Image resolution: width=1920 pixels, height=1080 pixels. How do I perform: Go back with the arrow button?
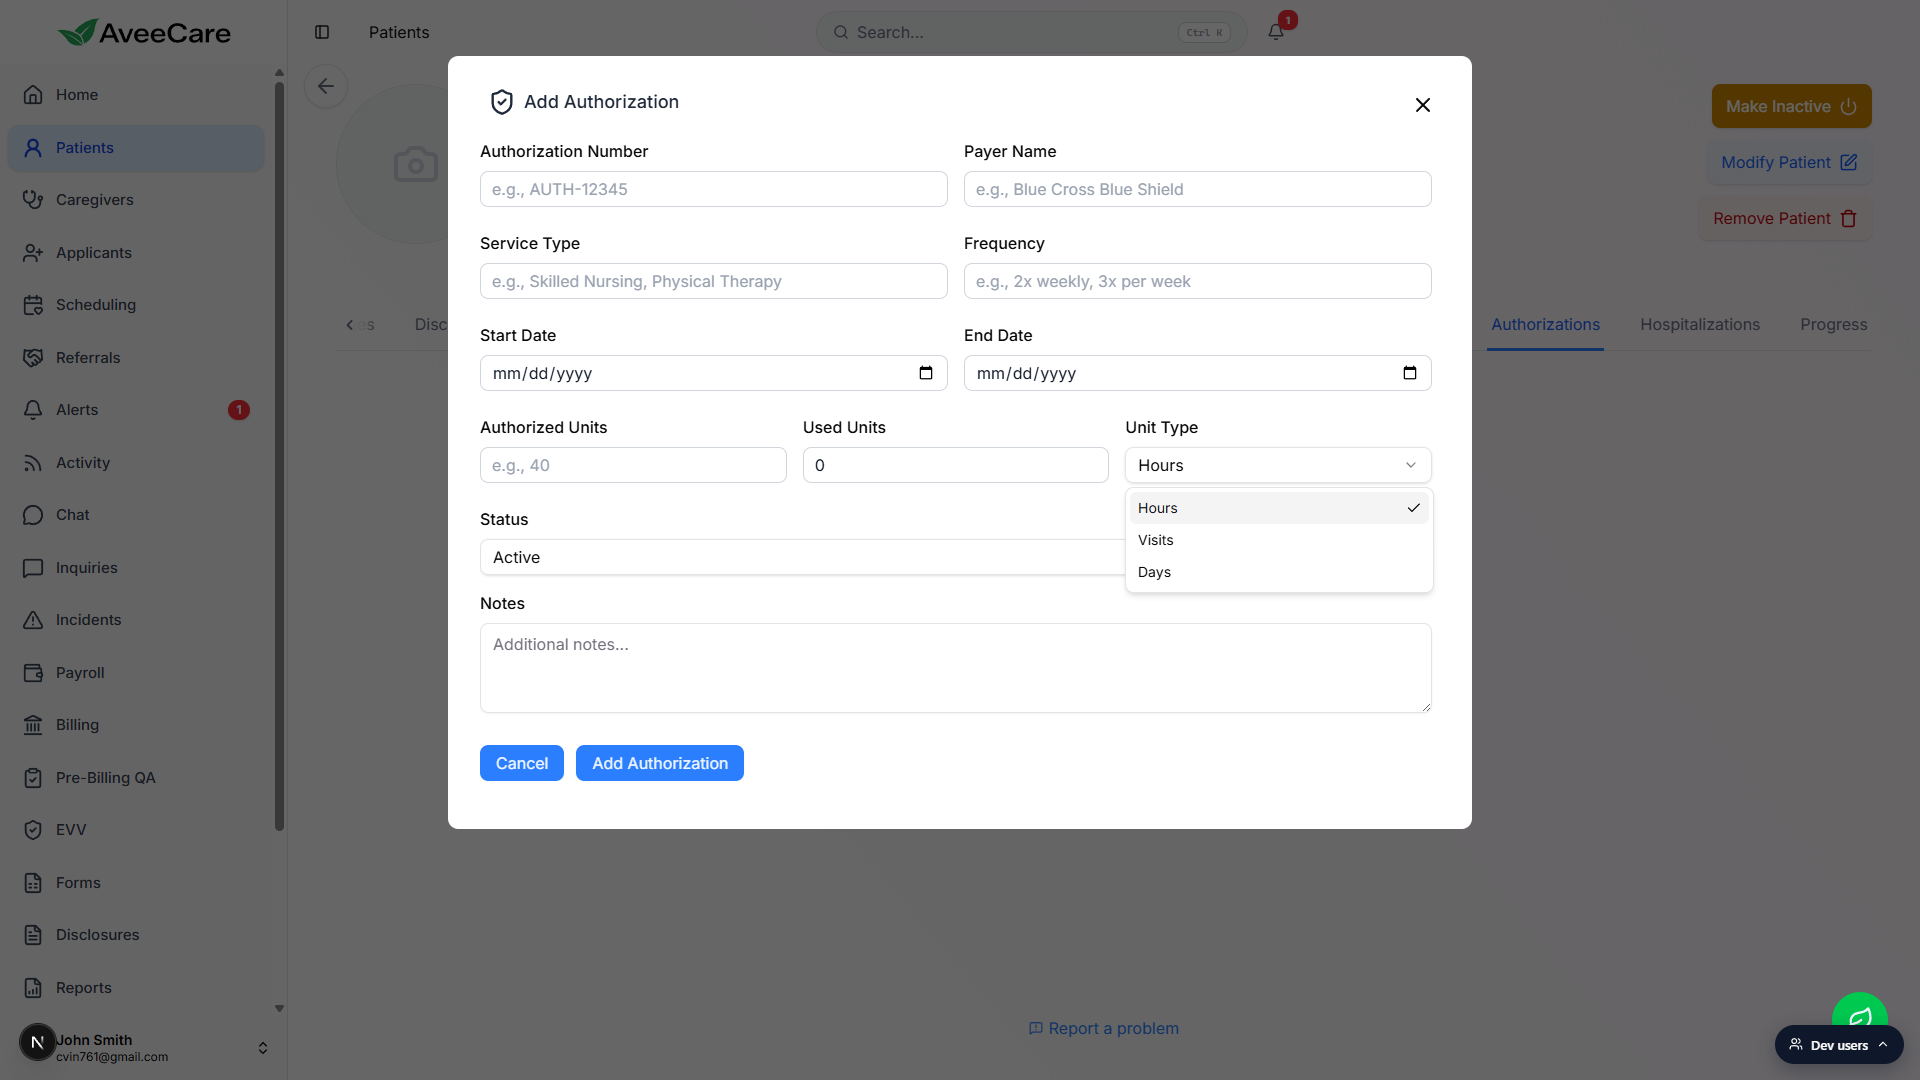(326, 86)
